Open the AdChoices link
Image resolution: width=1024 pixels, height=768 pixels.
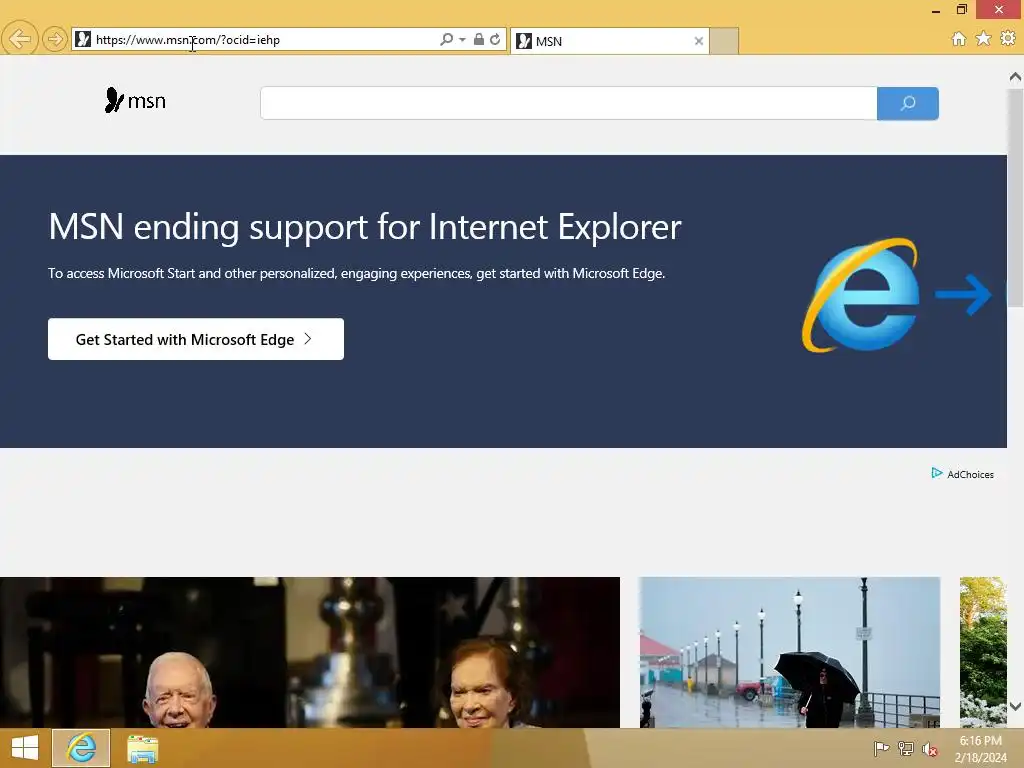point(963,474)
